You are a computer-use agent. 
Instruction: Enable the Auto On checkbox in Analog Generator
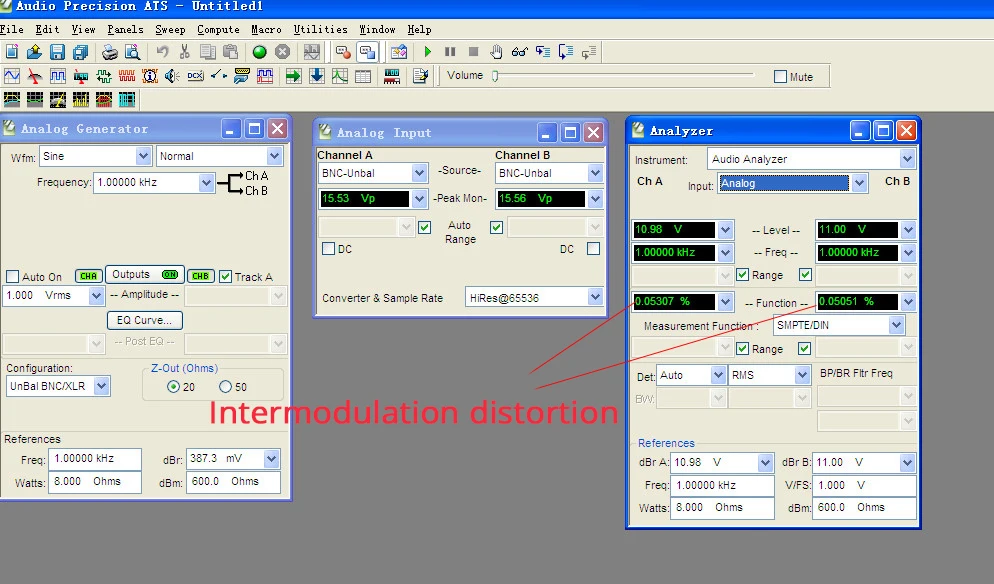click(x=13, y=276)
